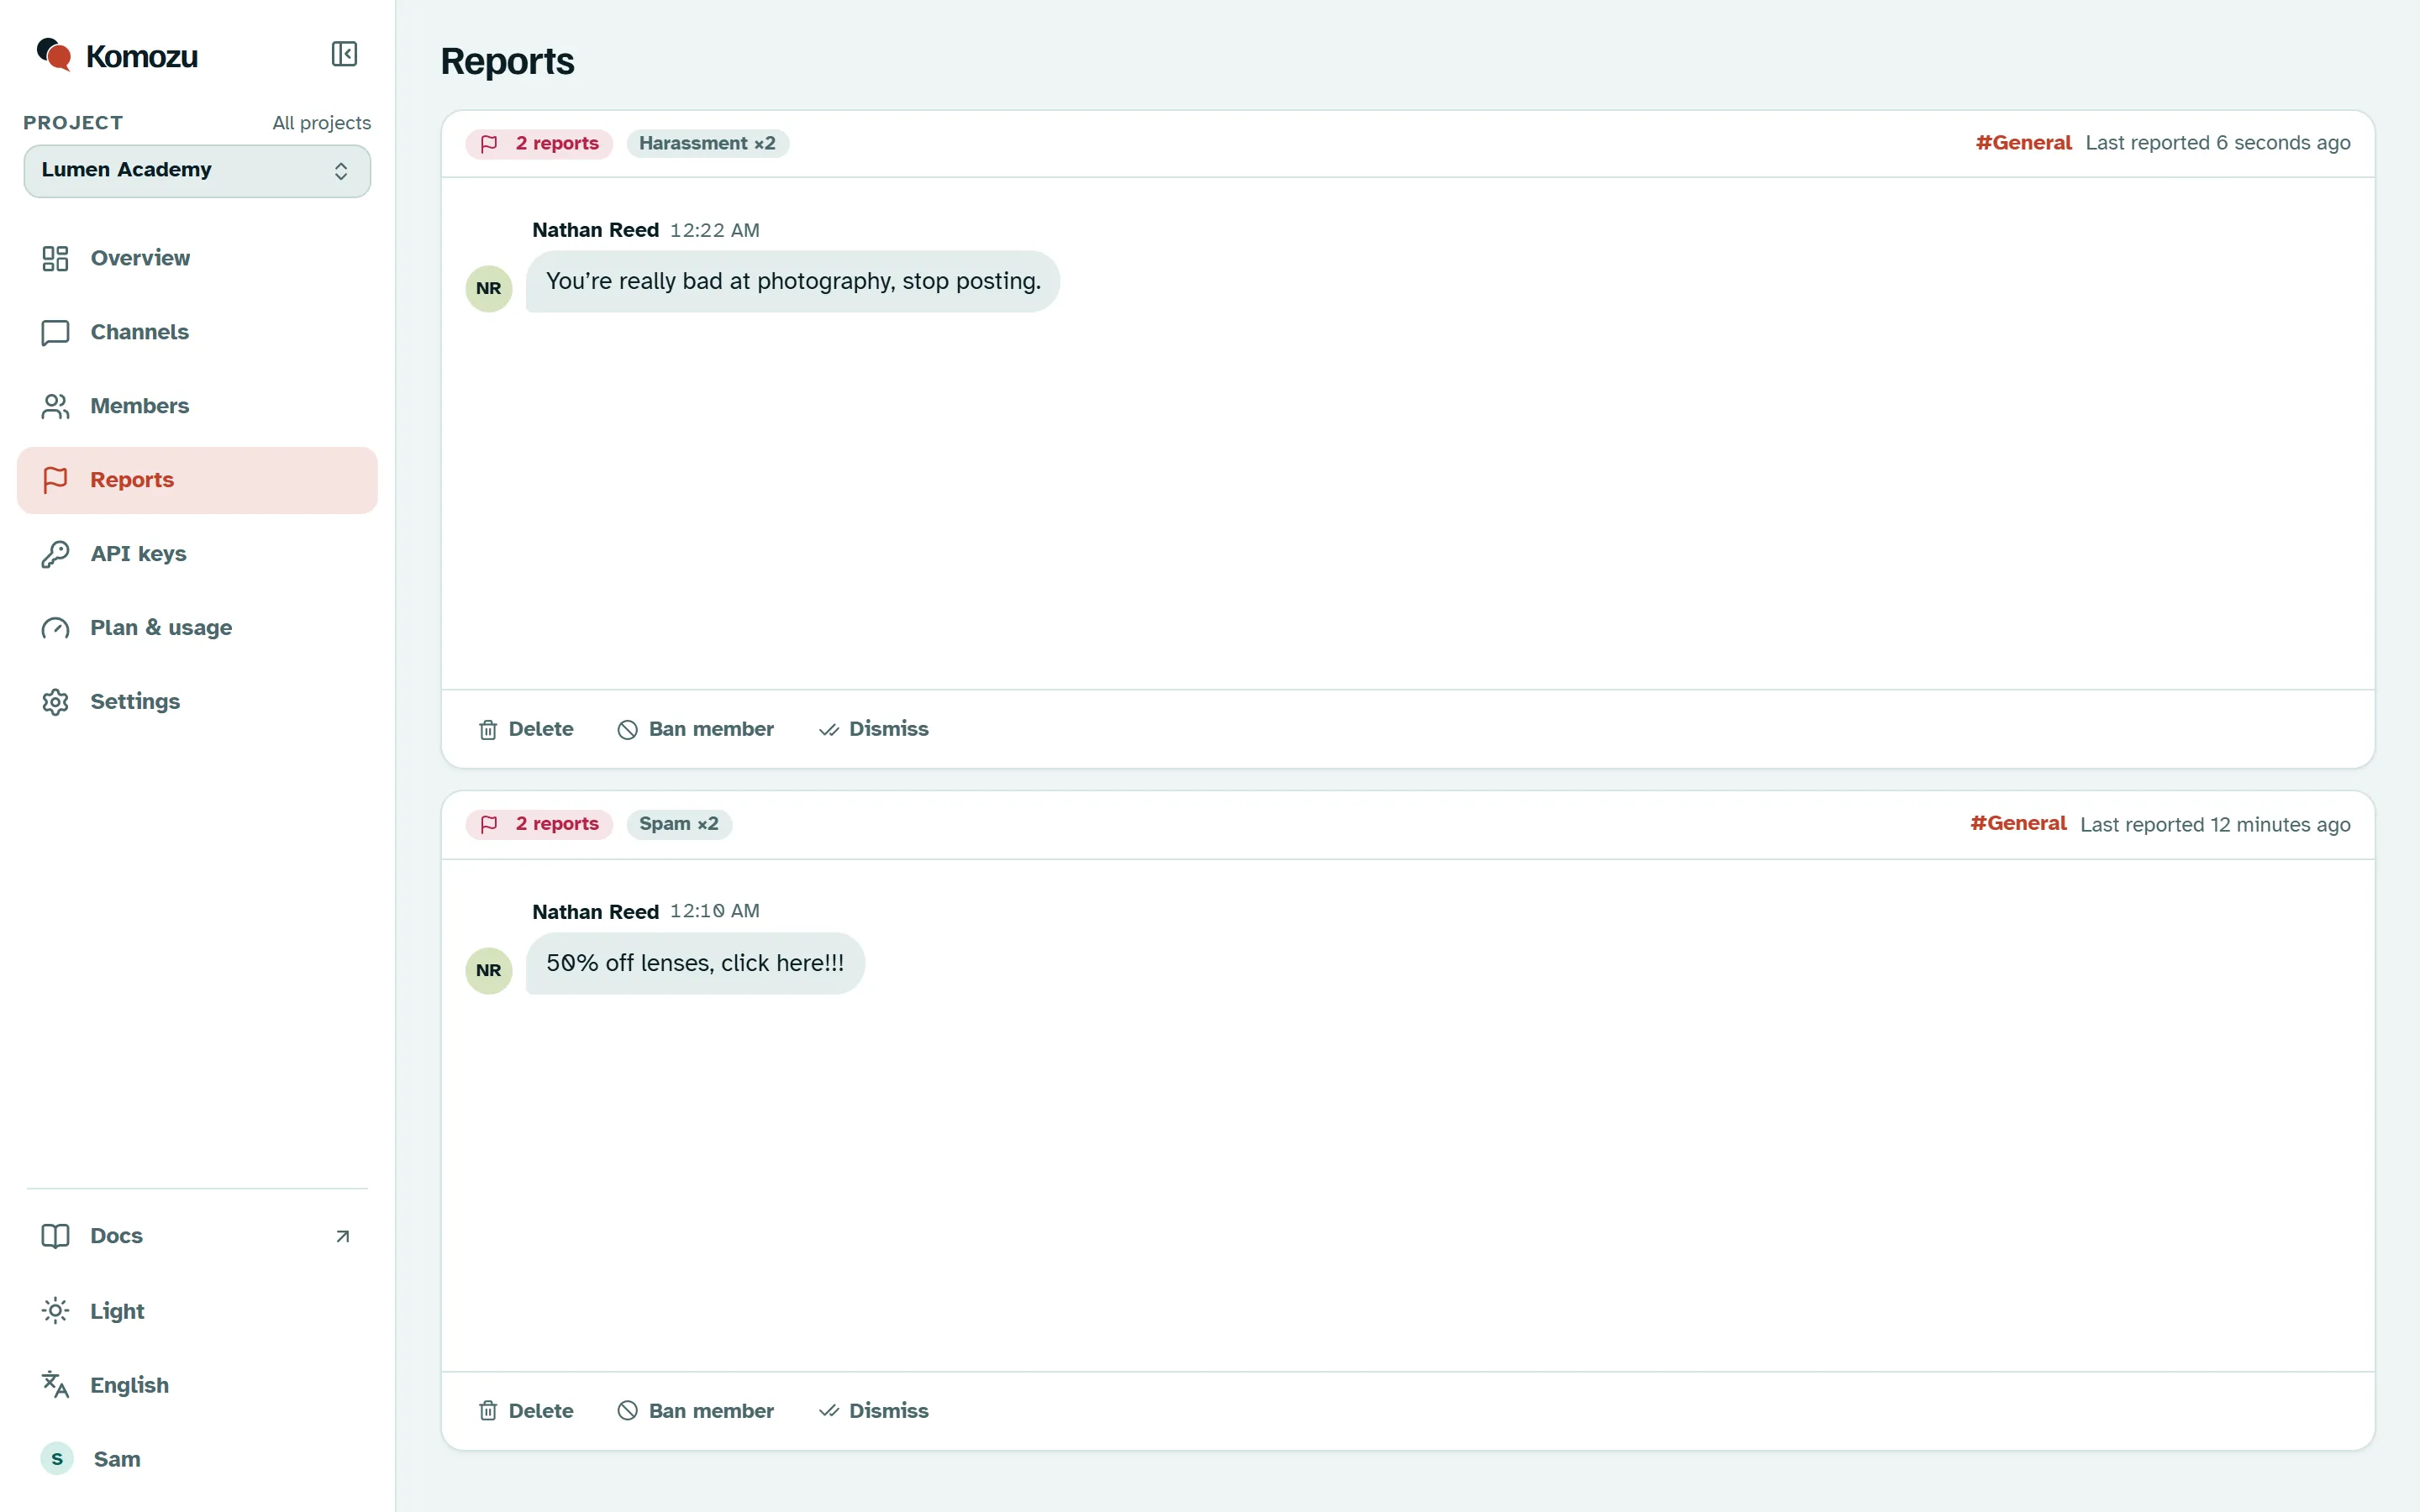Click the sun icon next to Light
Viewport: 2420px width, 1512px height.
55,1311
